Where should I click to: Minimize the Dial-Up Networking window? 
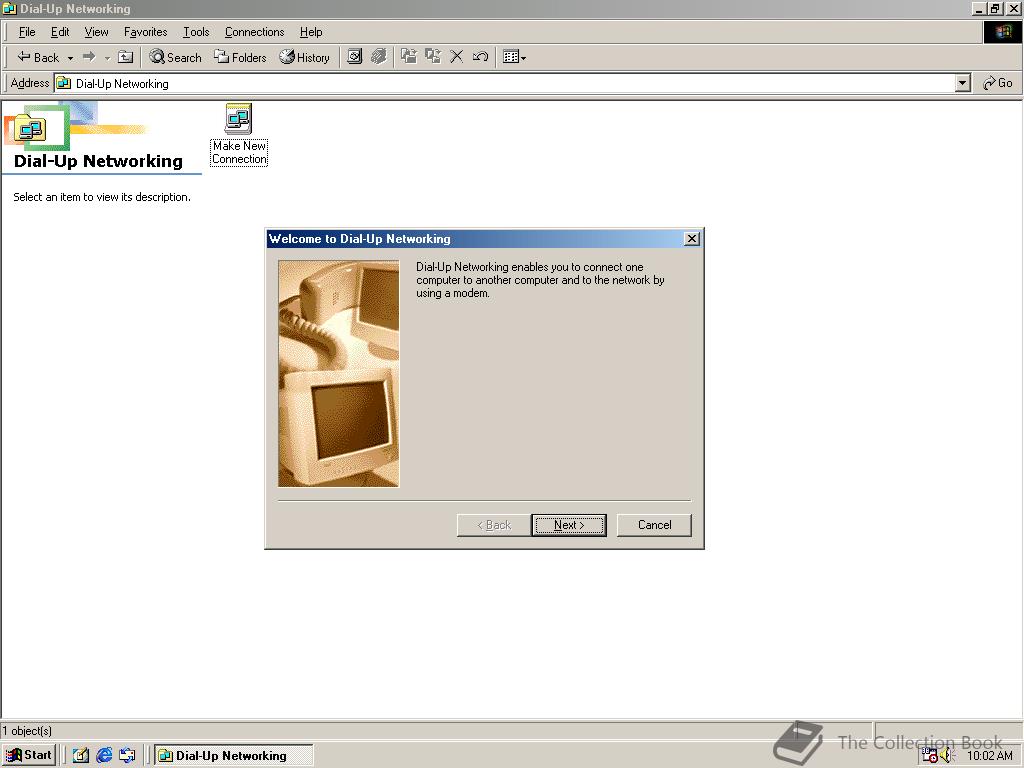coord(979,8)
